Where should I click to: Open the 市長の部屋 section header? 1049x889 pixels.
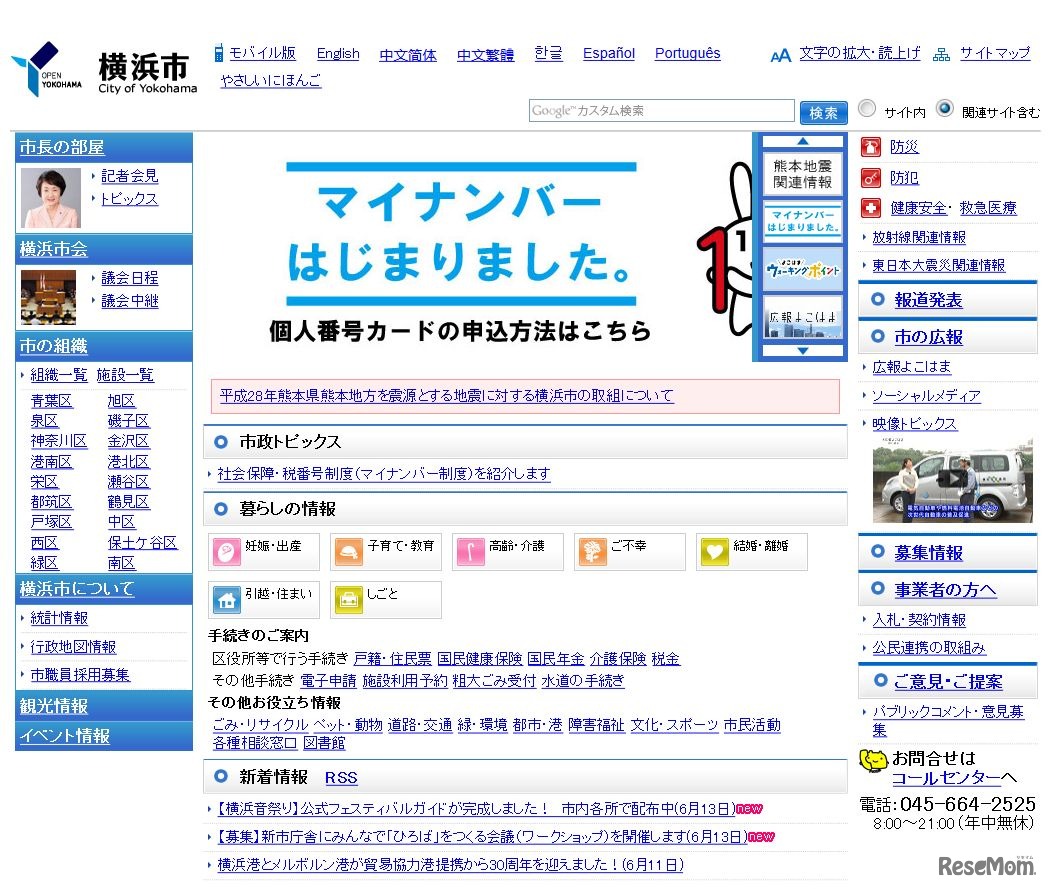tap(62, 147)
